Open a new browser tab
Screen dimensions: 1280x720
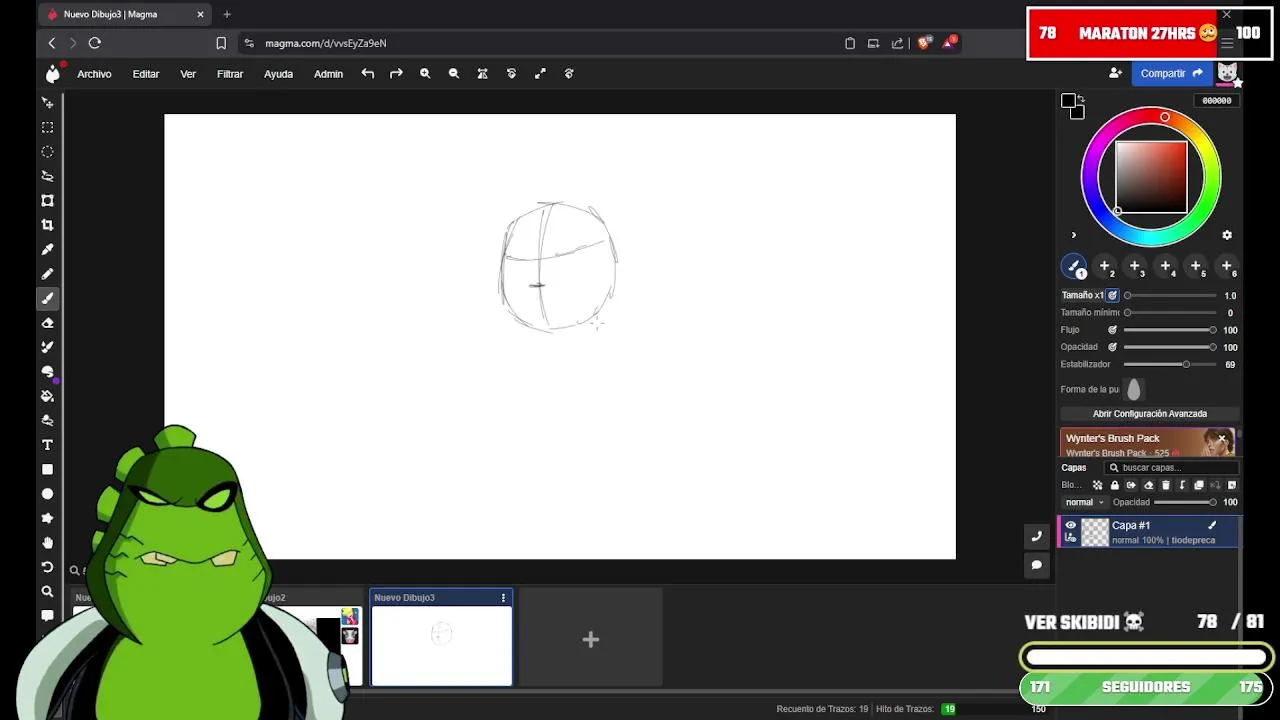(227, 14)
